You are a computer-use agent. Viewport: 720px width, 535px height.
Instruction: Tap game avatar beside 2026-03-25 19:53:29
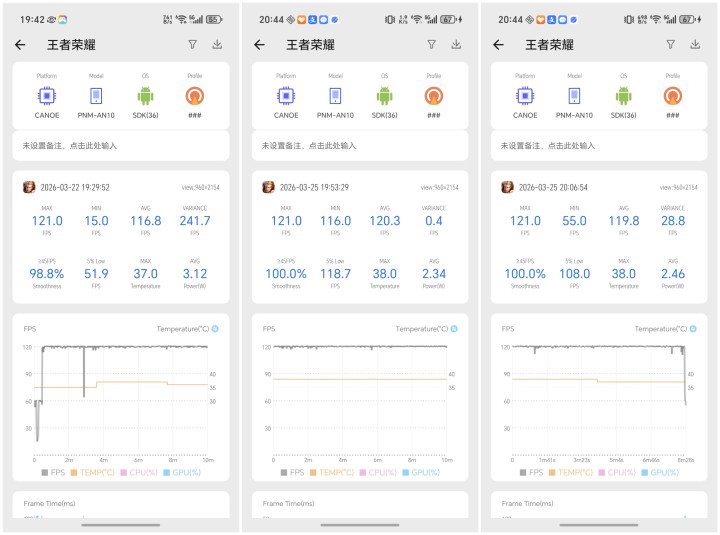(268, 187)
